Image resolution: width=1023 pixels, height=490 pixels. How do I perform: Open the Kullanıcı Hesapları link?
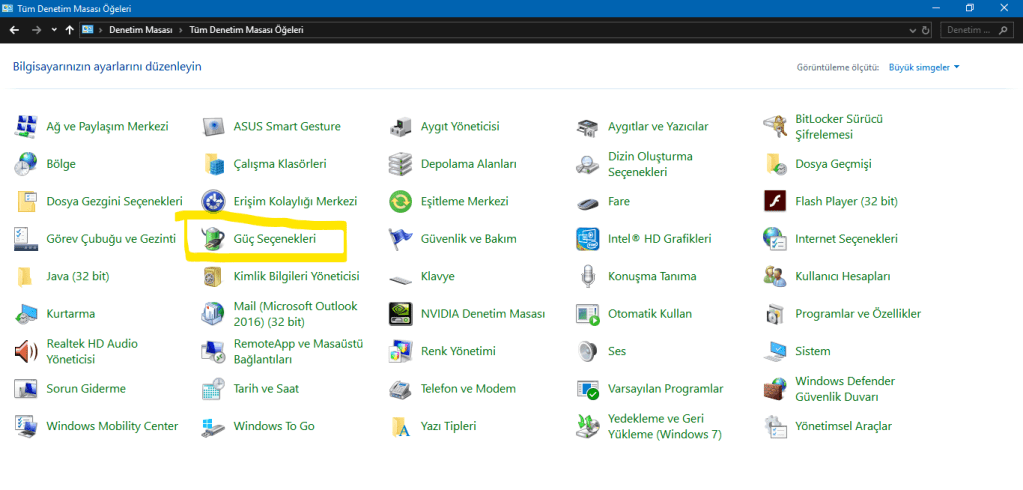(x=842, y=276)
